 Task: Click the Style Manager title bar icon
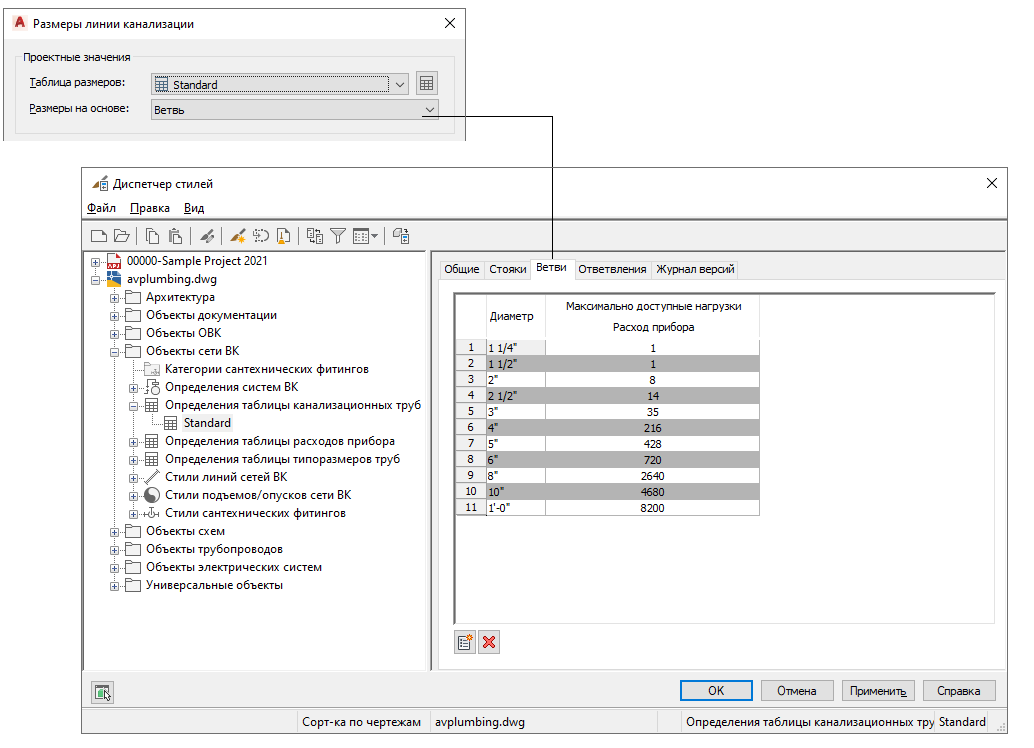pyautogui.click(x=100, y=183)
